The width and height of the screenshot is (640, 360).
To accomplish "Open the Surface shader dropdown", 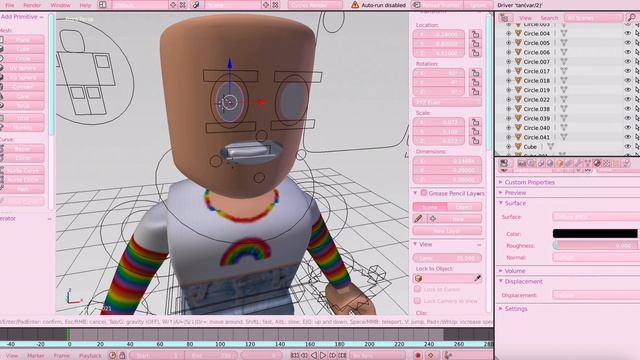I will [596, 217].
